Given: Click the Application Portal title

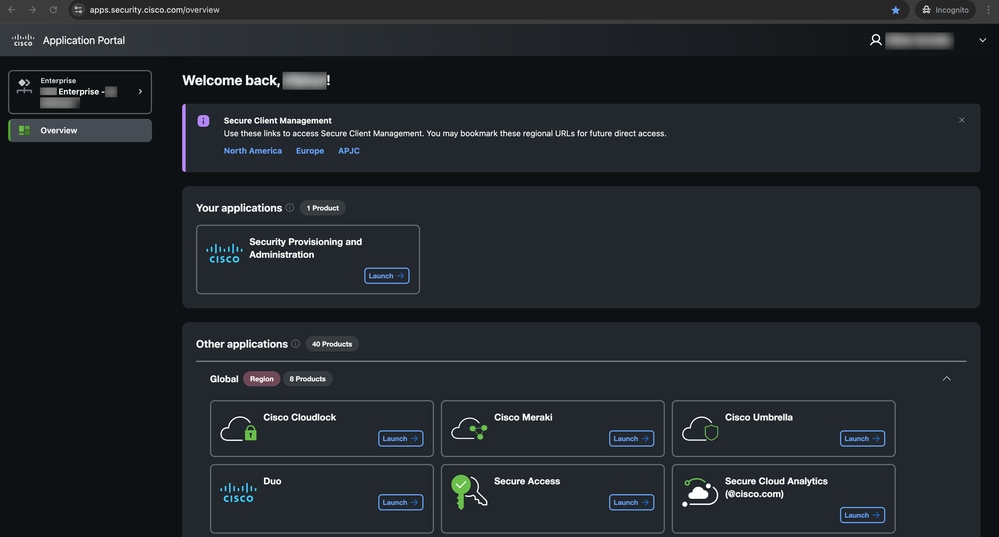Looking at the screenshot, I should click(83, 40).
